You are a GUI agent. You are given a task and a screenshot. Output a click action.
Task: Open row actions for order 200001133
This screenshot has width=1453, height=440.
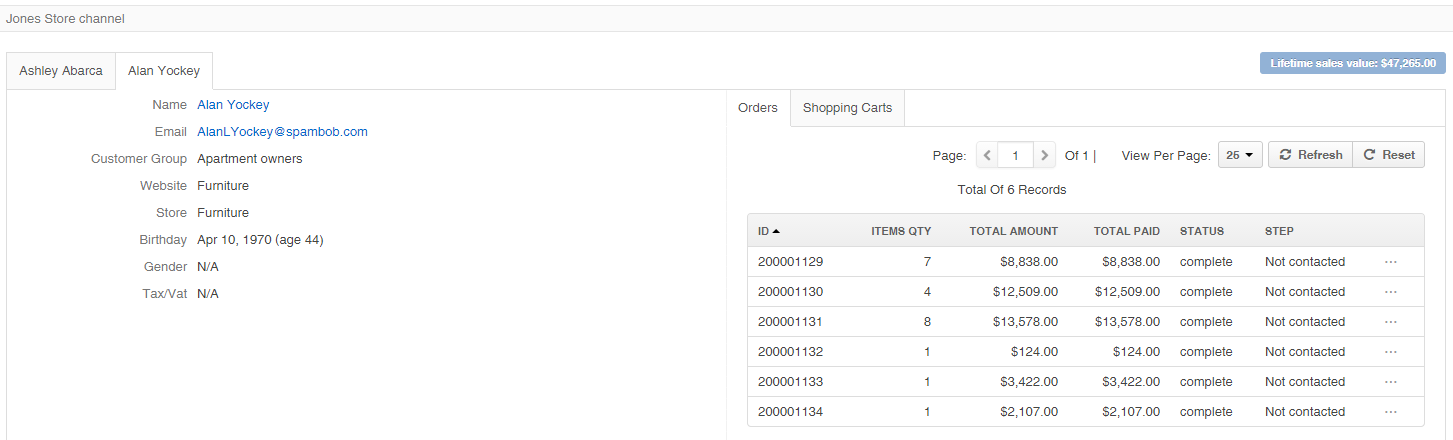coord(1390,382)
